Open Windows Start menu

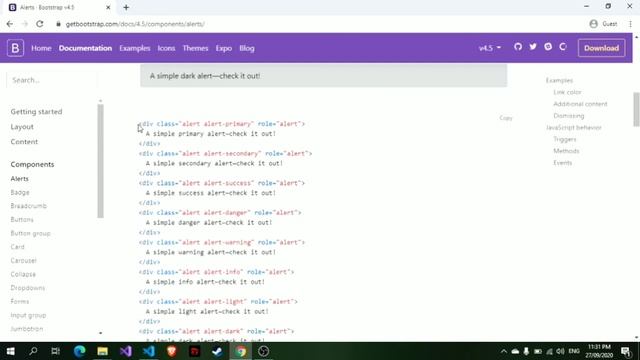11,351
